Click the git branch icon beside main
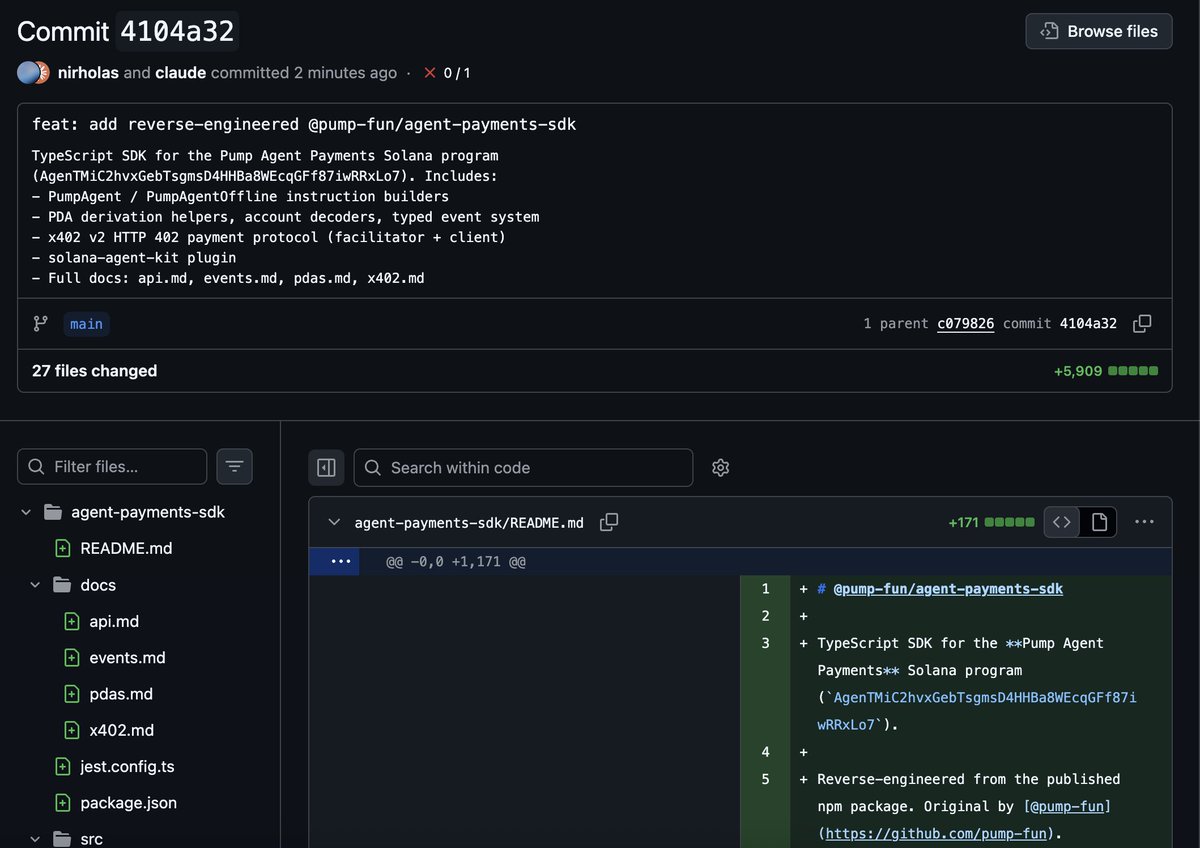The image size is (1200, 848). coord(40,324)
